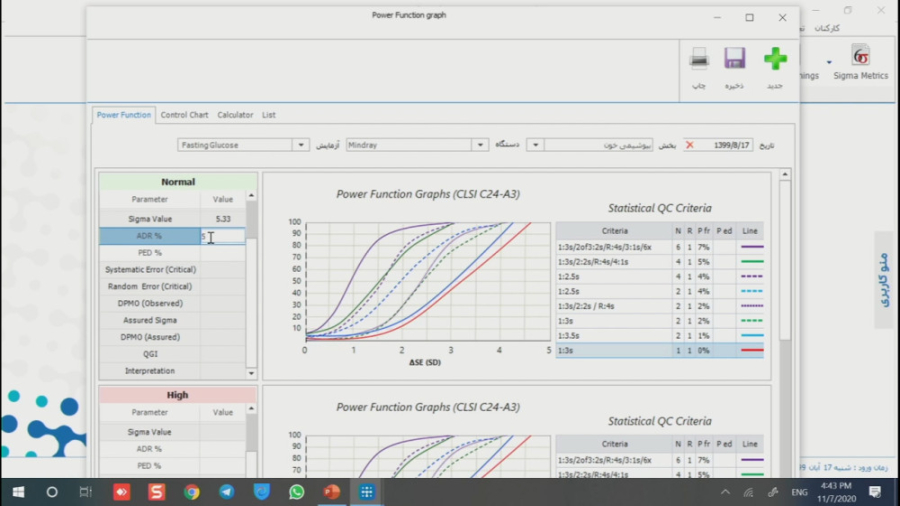The image size is (900, 506).
Task: Clear the date with red X icon
Action: click(689, 145)
